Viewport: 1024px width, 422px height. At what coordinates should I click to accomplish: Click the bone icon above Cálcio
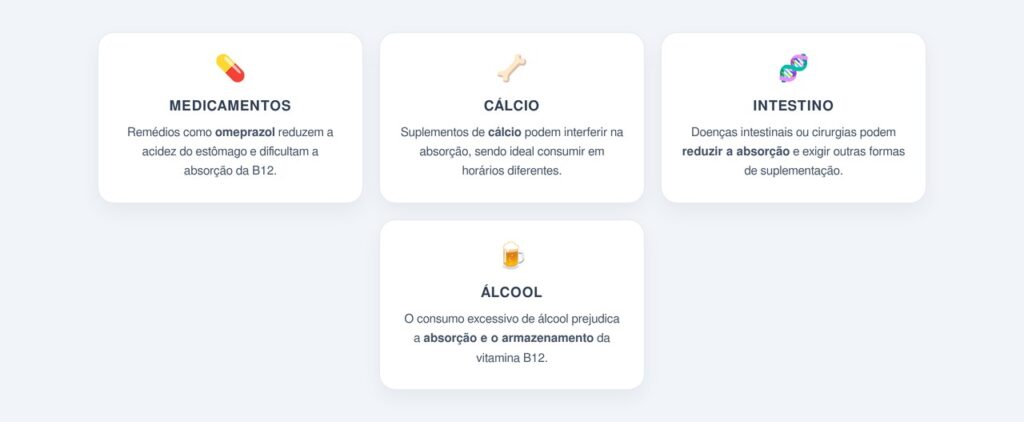coord(511,68)
